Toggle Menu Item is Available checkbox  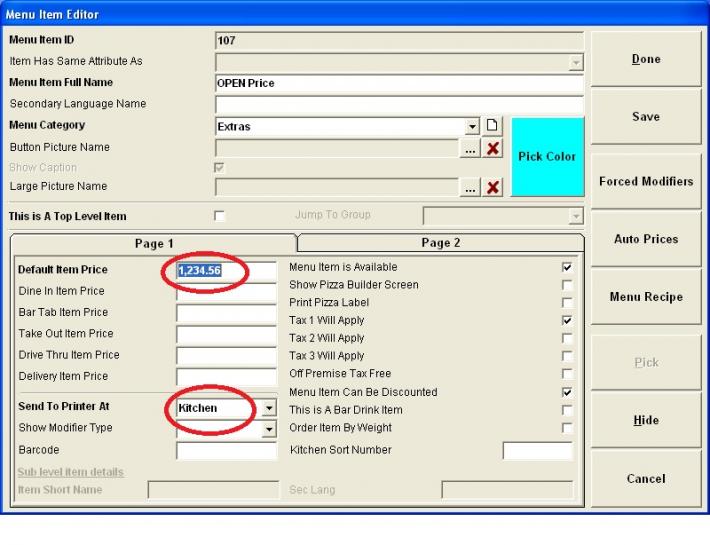[567, 268]
